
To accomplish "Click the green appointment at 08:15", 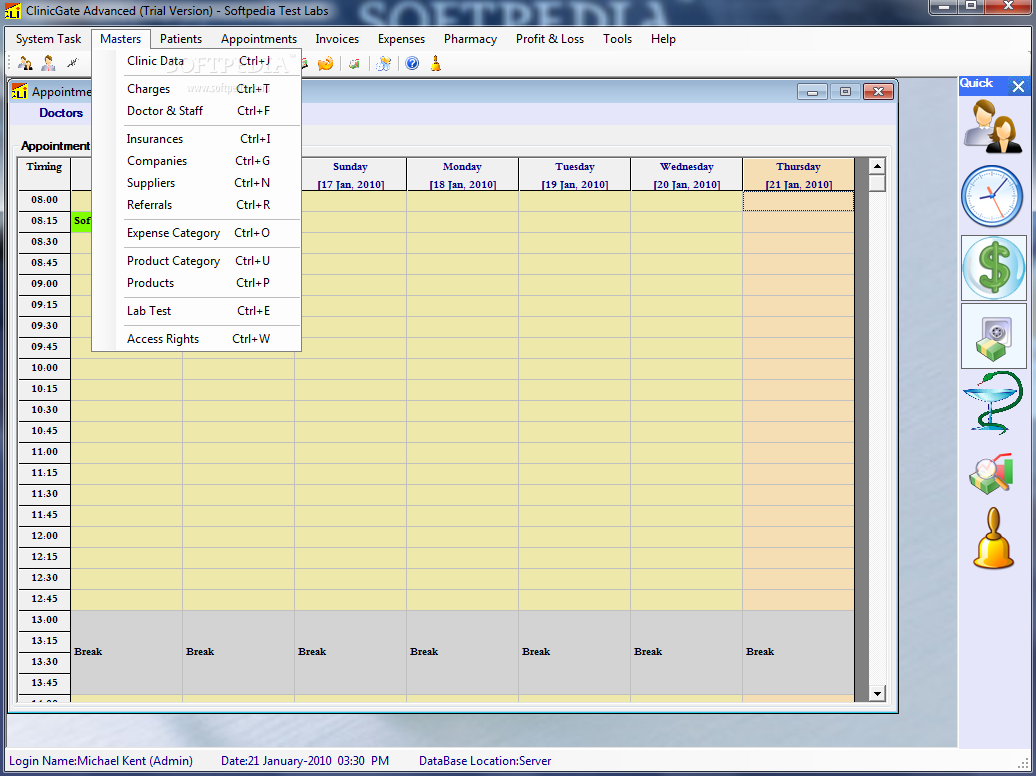I will (81, 221).
